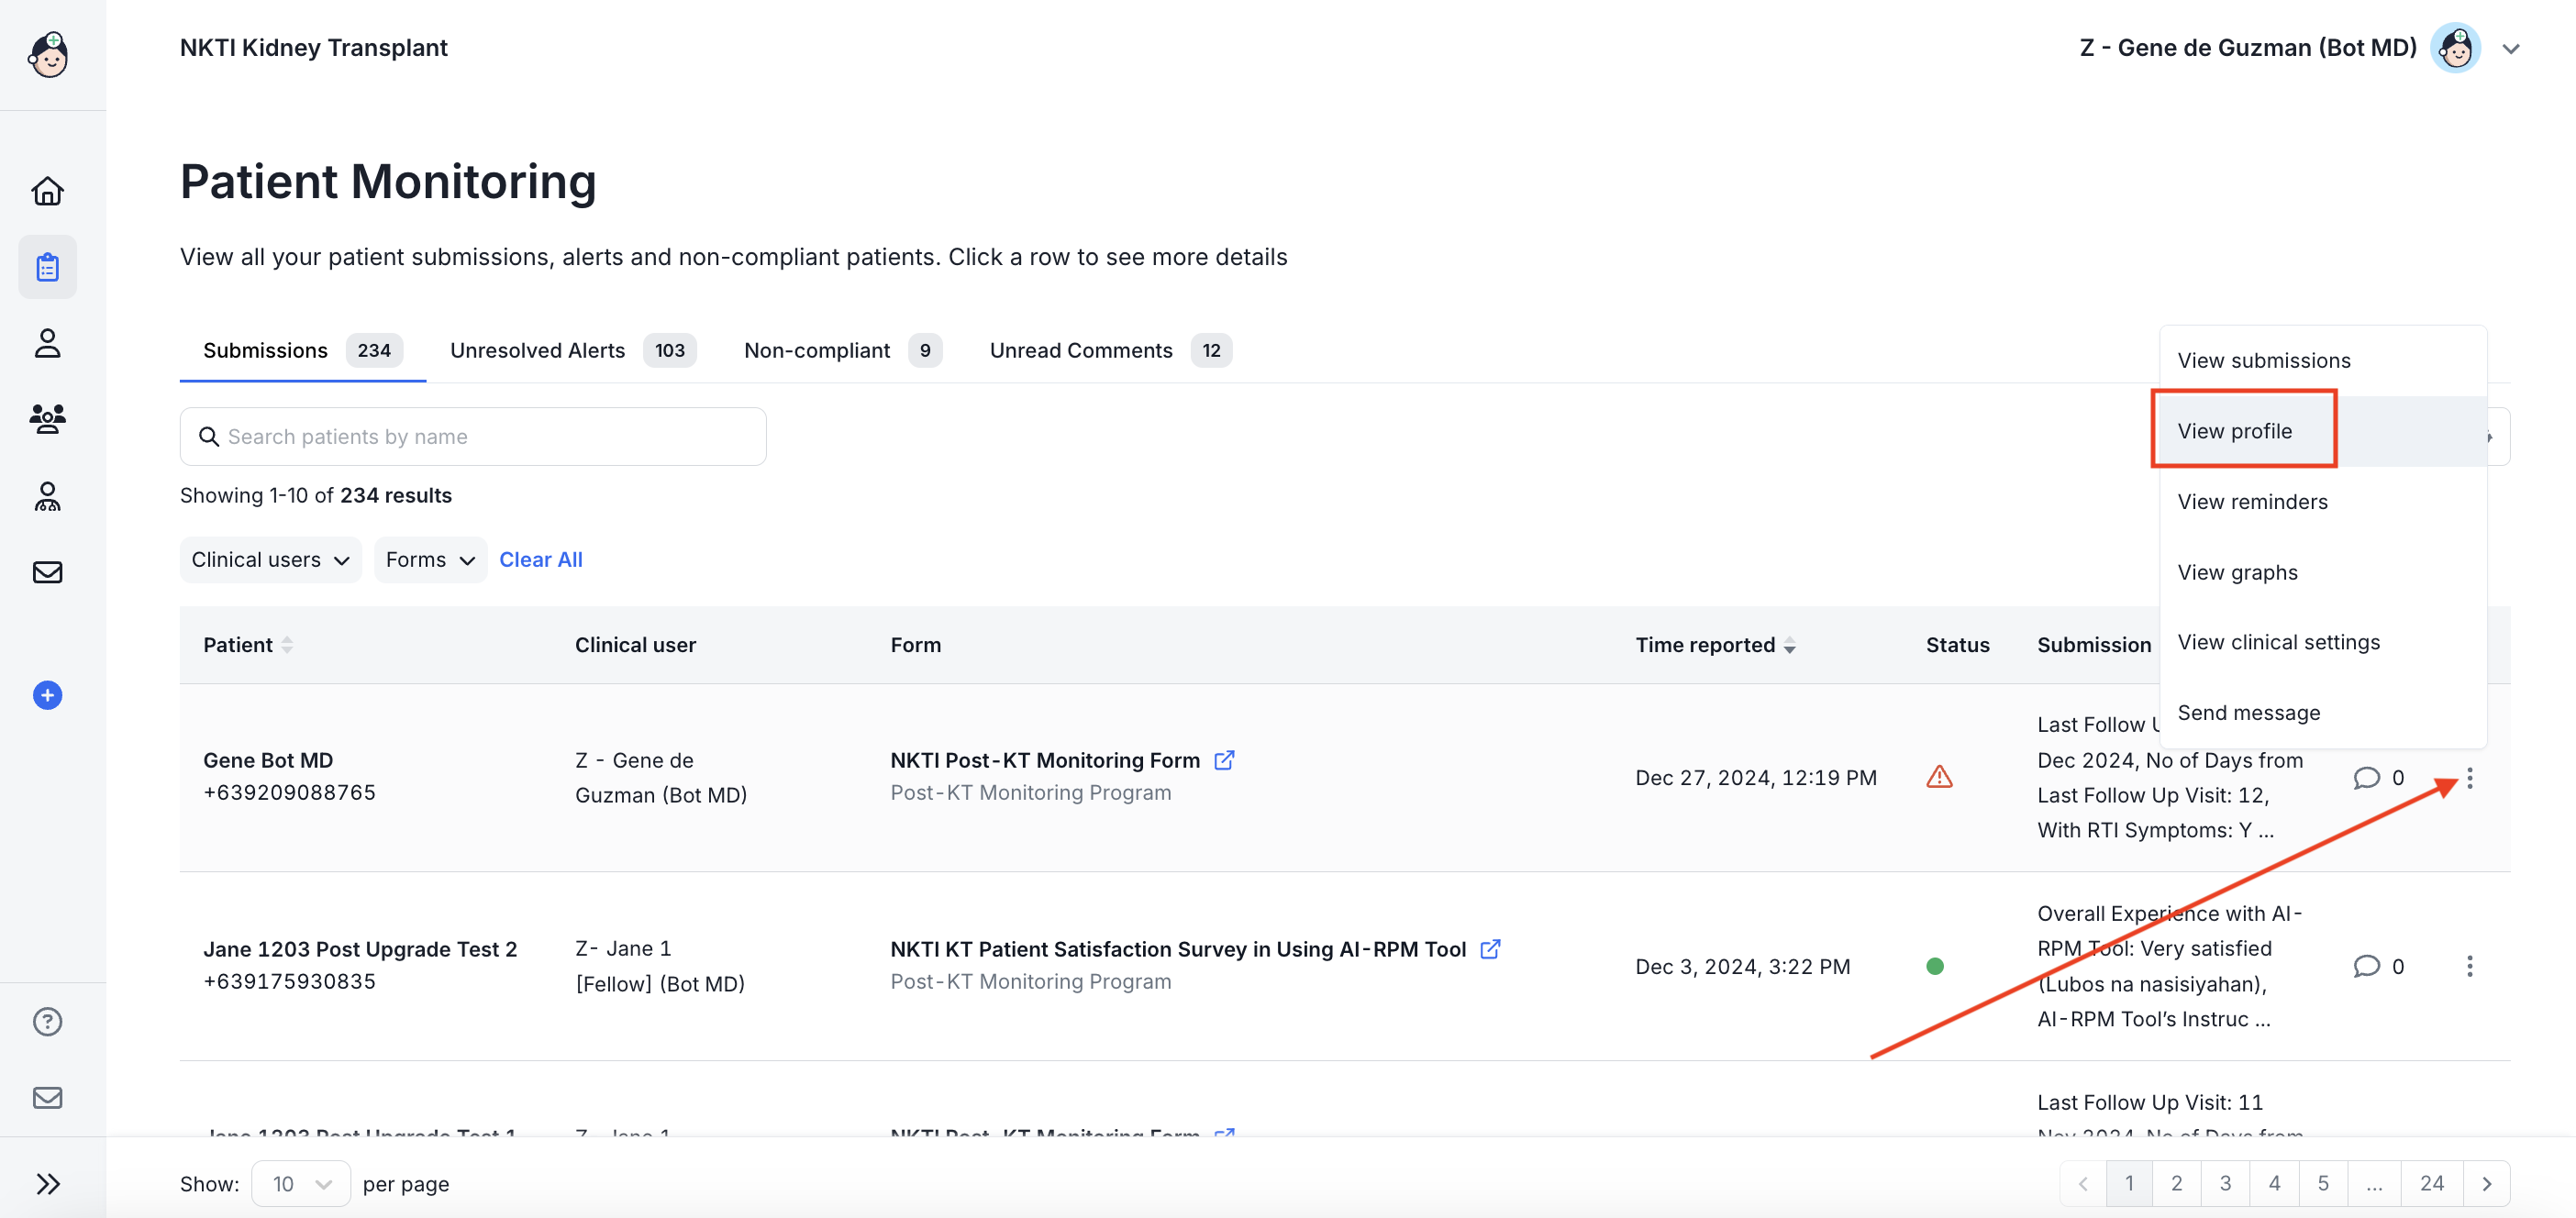Select View profile from context menu
This screenshot has height=1218, width=2576.
coord(2234,431)
